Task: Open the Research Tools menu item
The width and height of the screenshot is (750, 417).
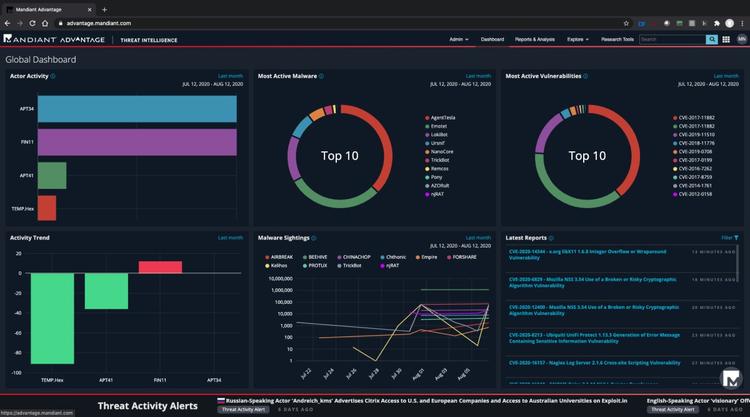Action: tap(615, 40)
